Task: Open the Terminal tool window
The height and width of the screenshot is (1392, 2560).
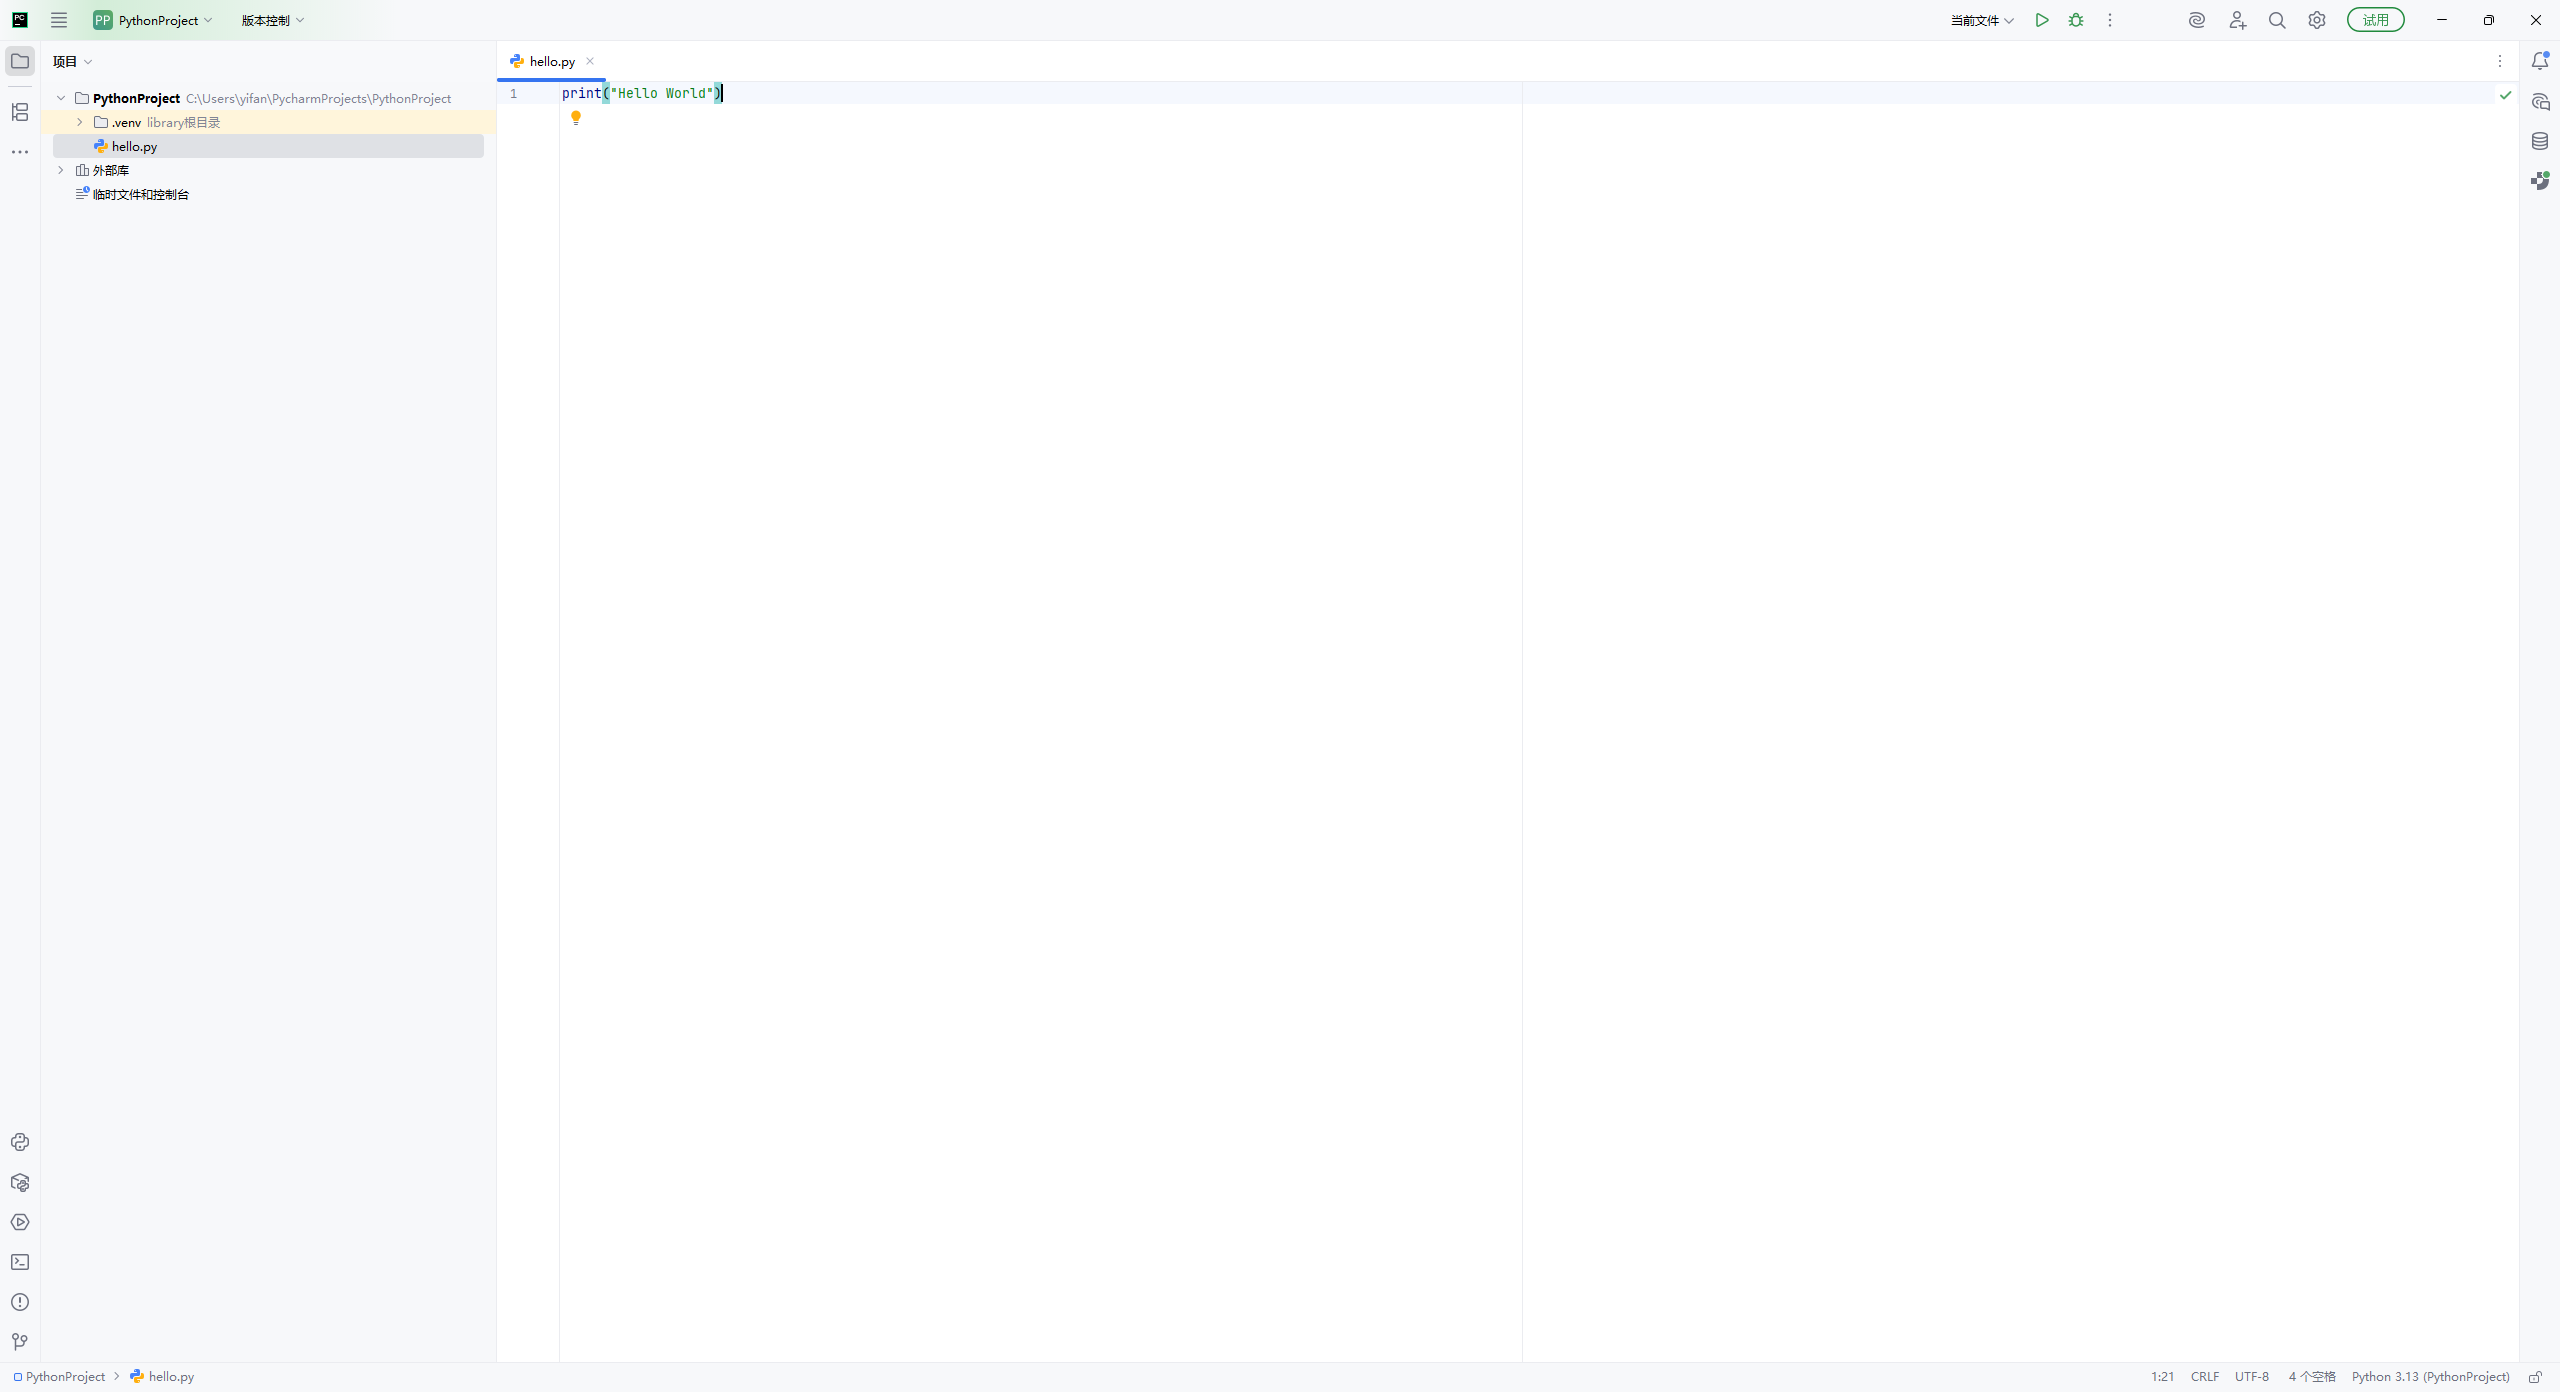Action: coord(20,1262)
